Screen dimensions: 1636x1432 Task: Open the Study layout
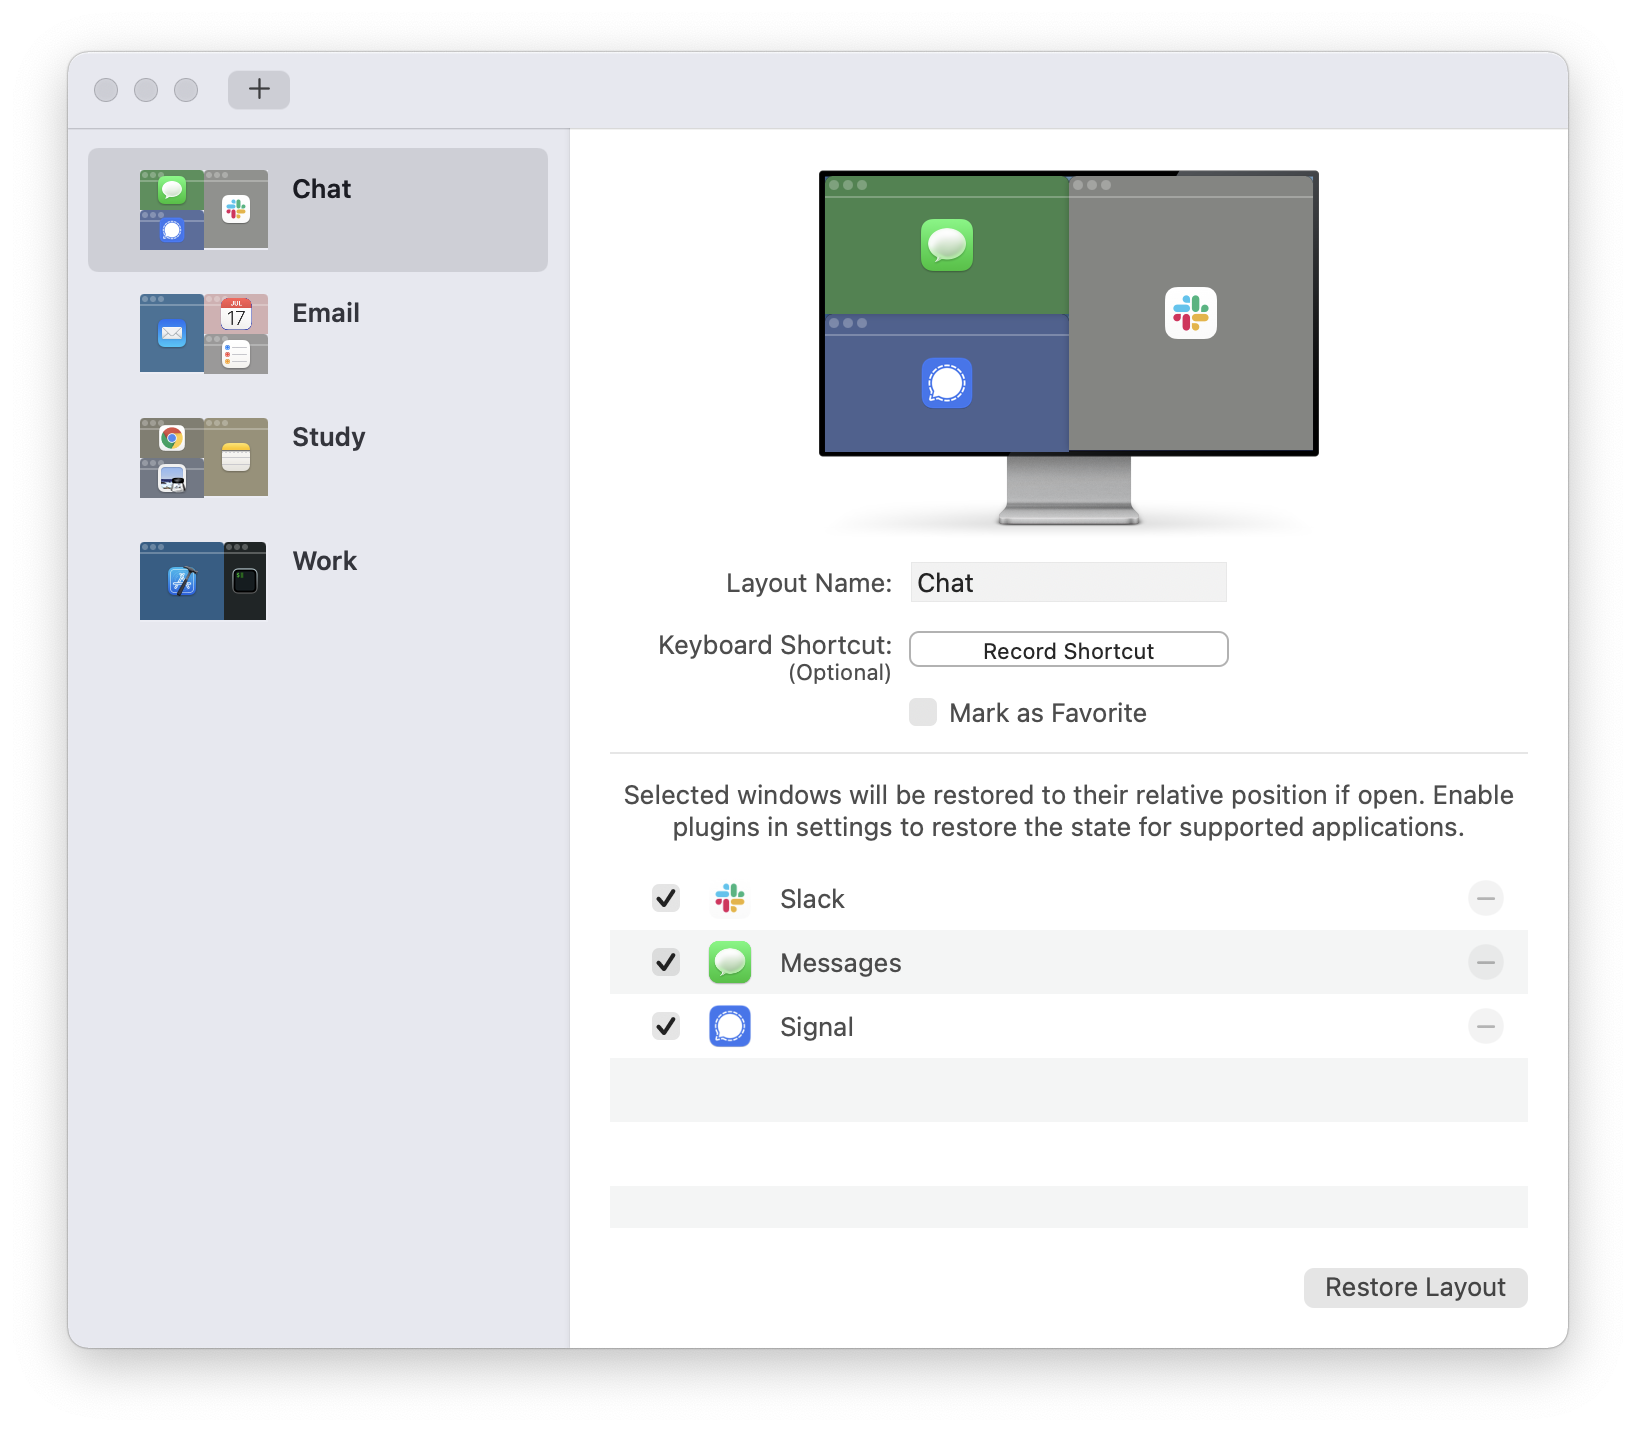(318, 458)
